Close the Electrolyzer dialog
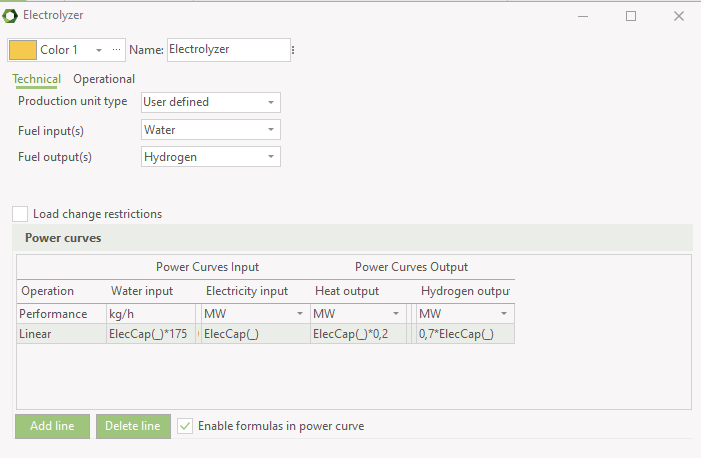Image resolution: width=701 pixels, height=458 pixels. coord(679,17)
